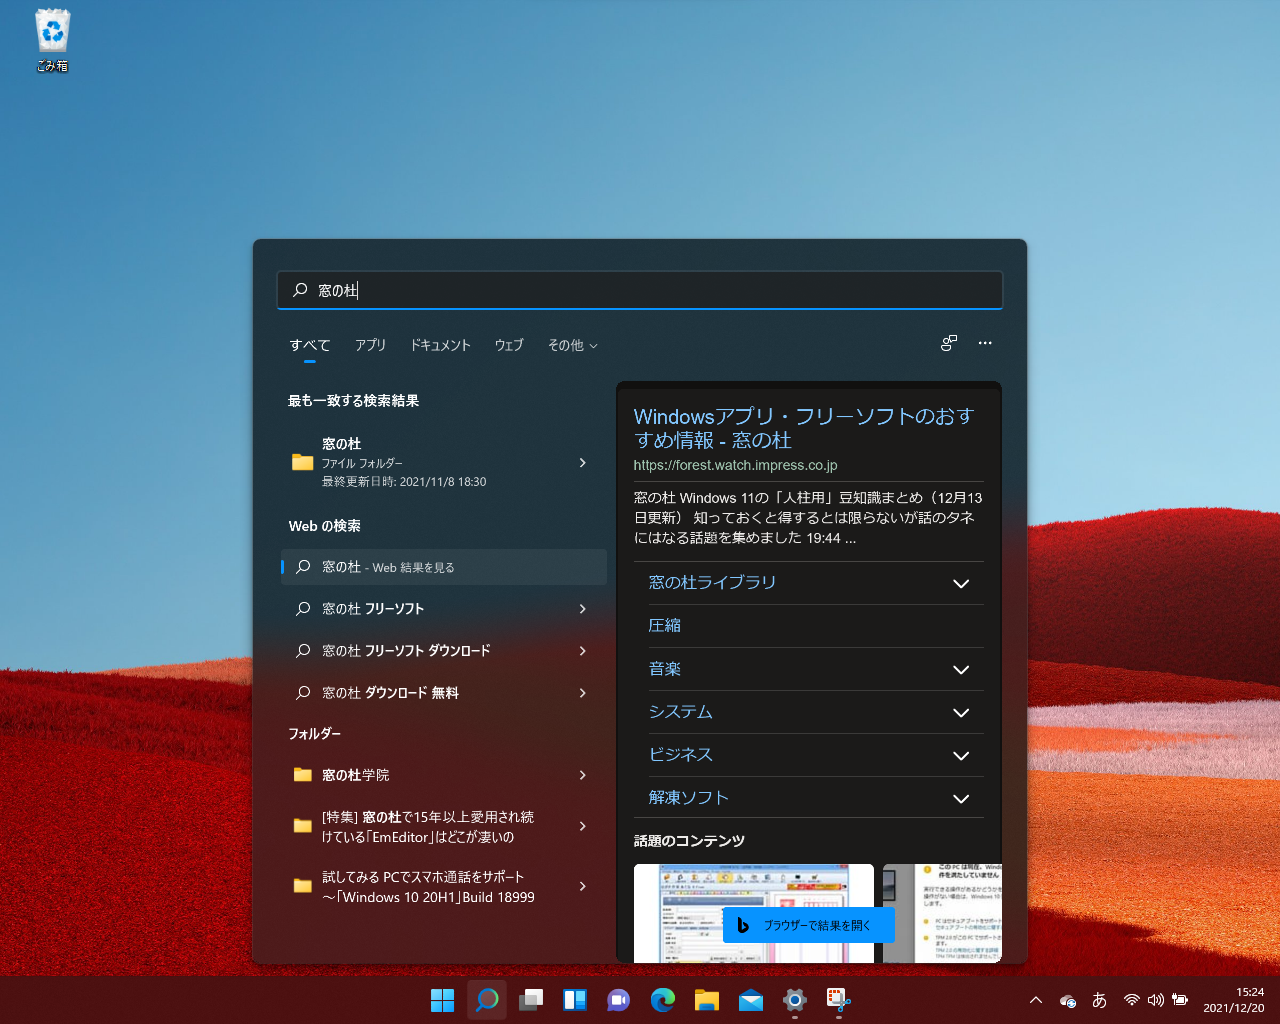Viewport: 1280px width, 1024px height.
Task: Click the Start button on the taskbar
Action: (x=442, y=999)
